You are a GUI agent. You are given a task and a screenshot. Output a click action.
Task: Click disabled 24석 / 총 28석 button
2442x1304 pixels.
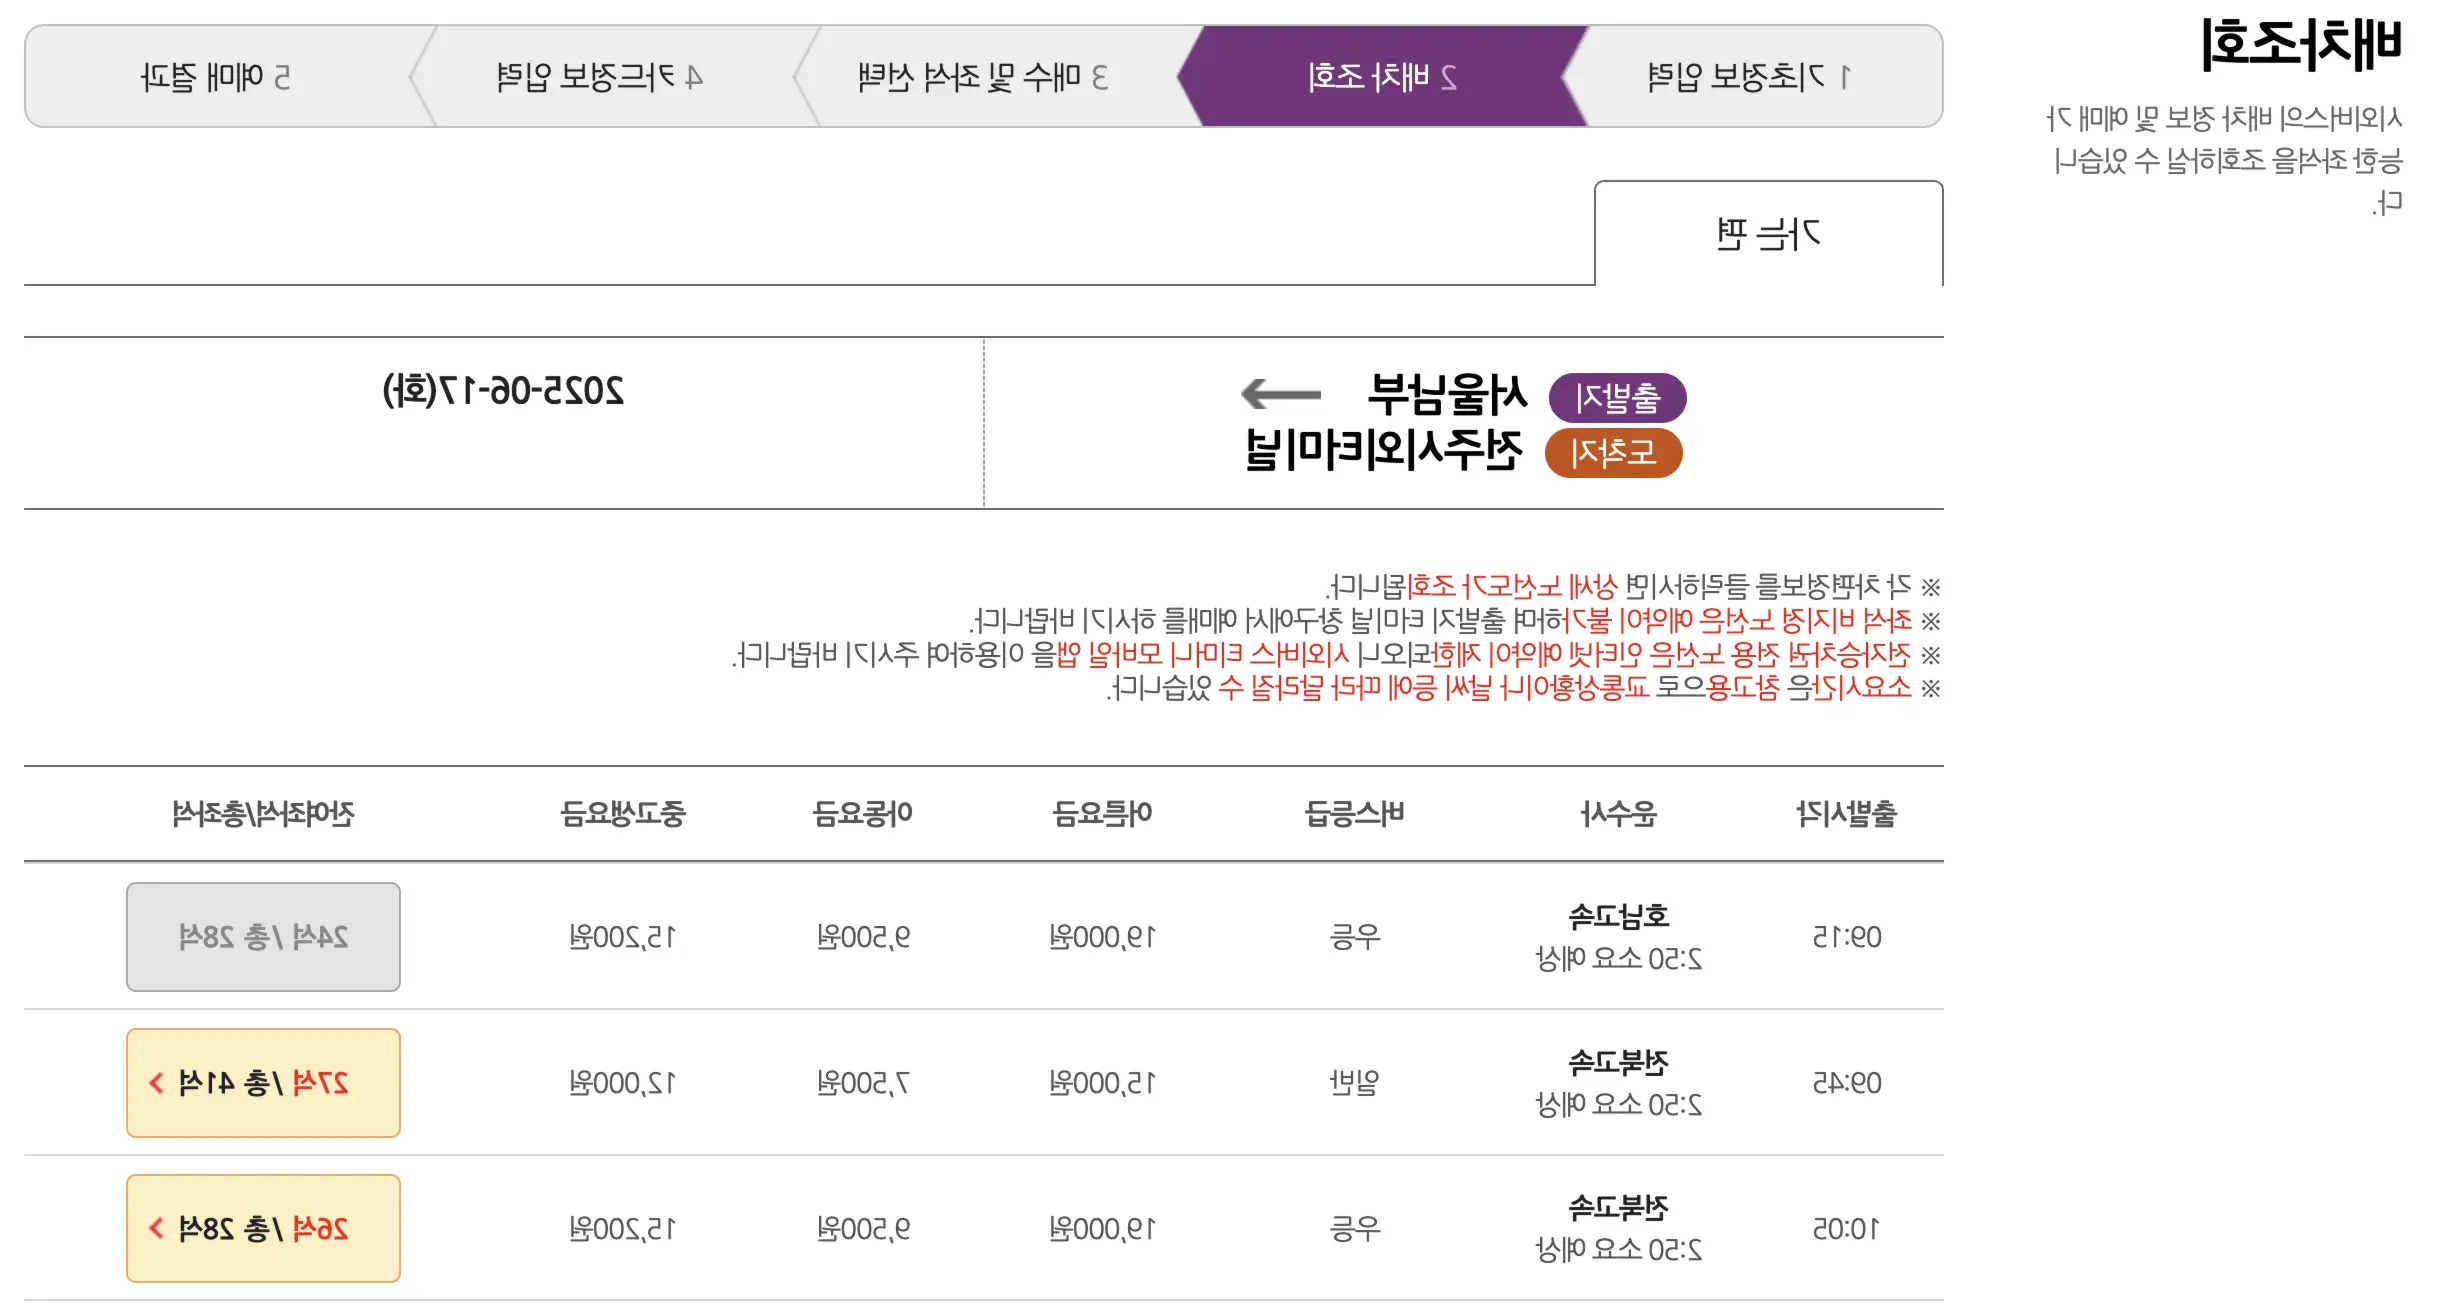[x=263, y=937]
